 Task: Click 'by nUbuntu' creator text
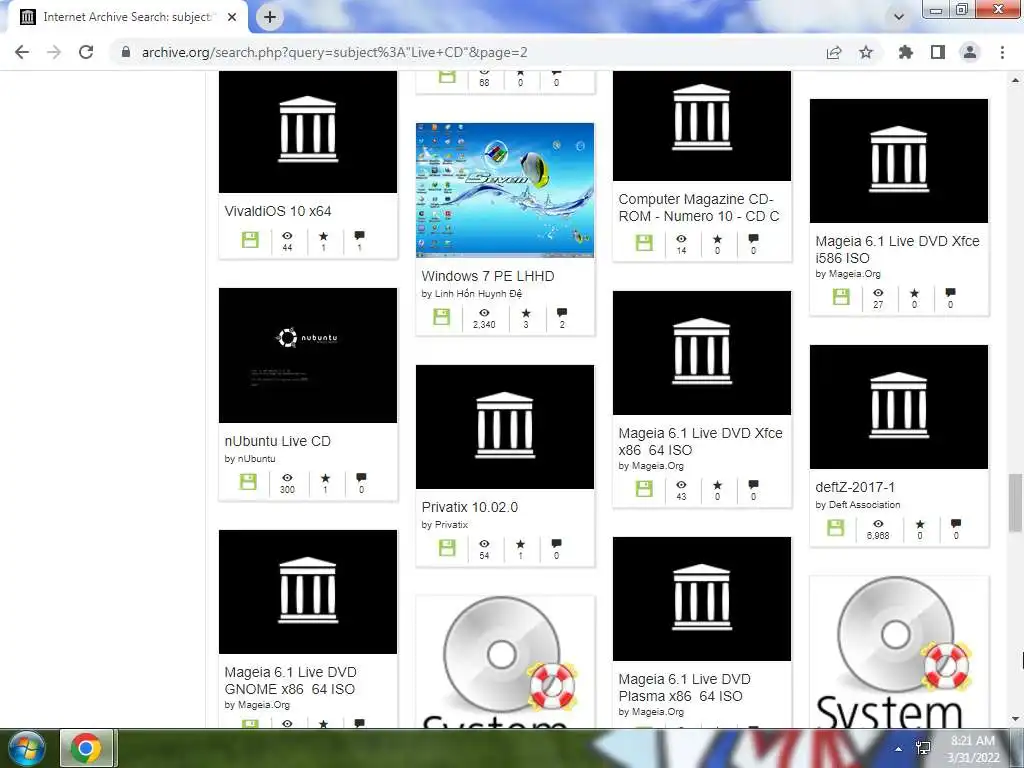click(x=249, y=459)
